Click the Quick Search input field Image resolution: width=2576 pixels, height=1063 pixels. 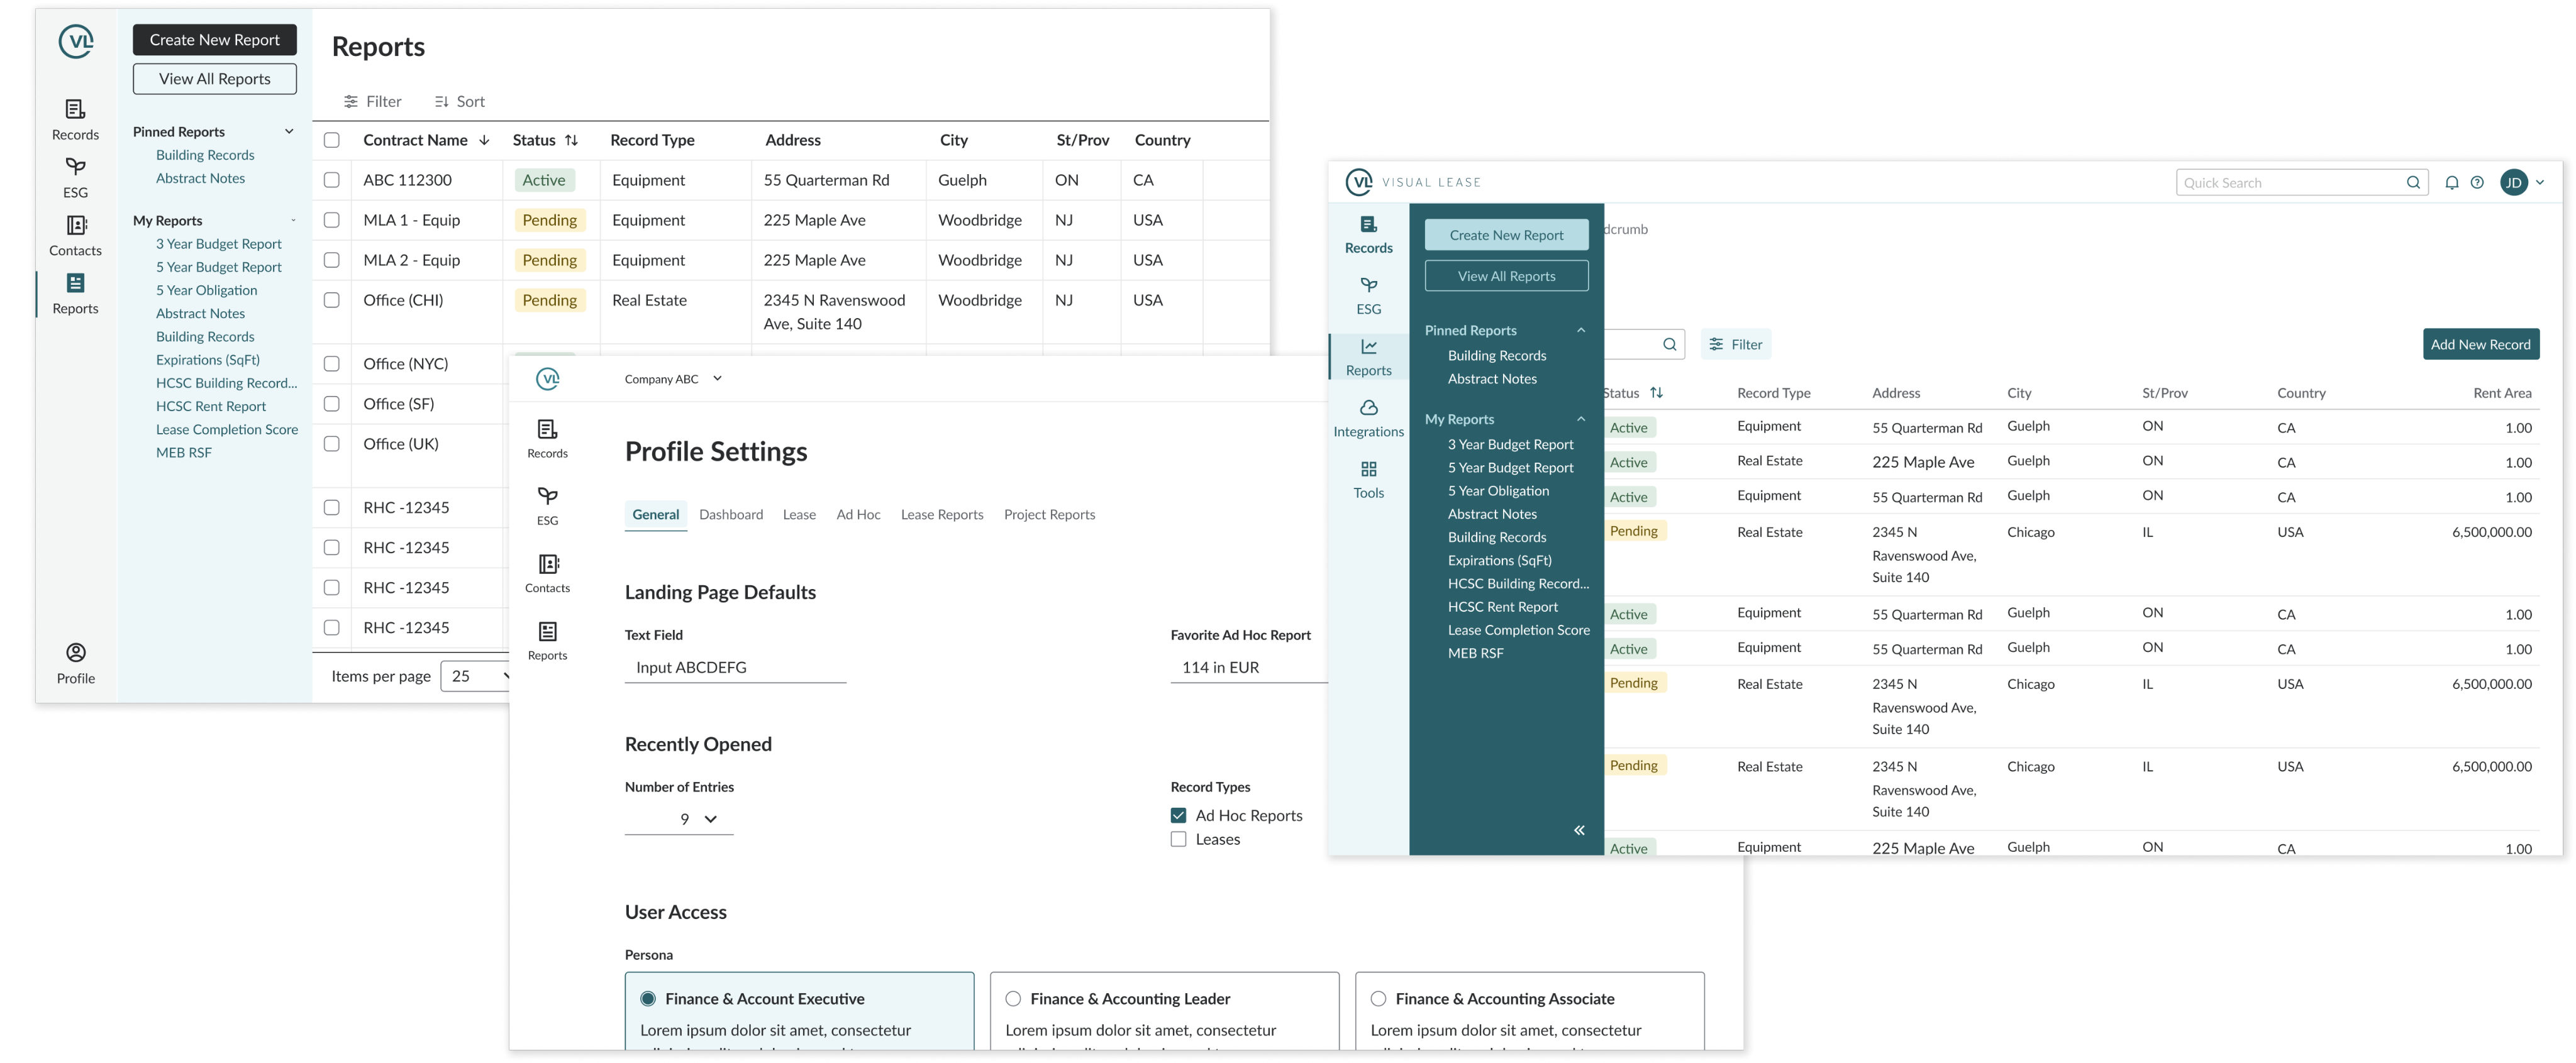click(2290, 182)
